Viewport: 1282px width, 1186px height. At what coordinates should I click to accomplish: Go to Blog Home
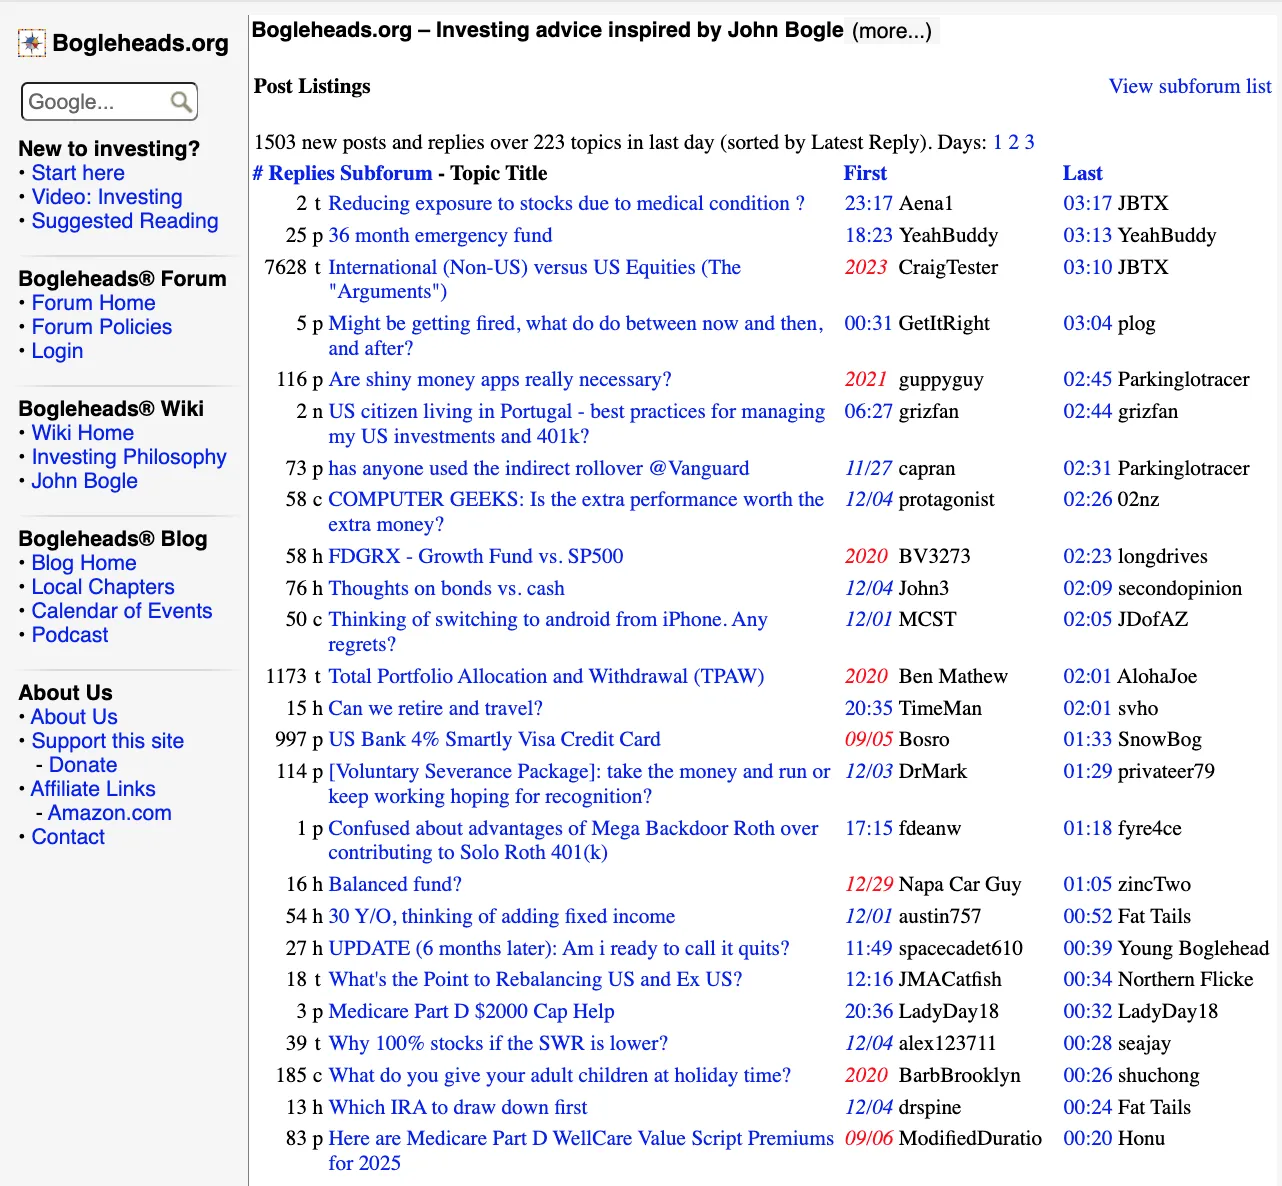(84, 563)
